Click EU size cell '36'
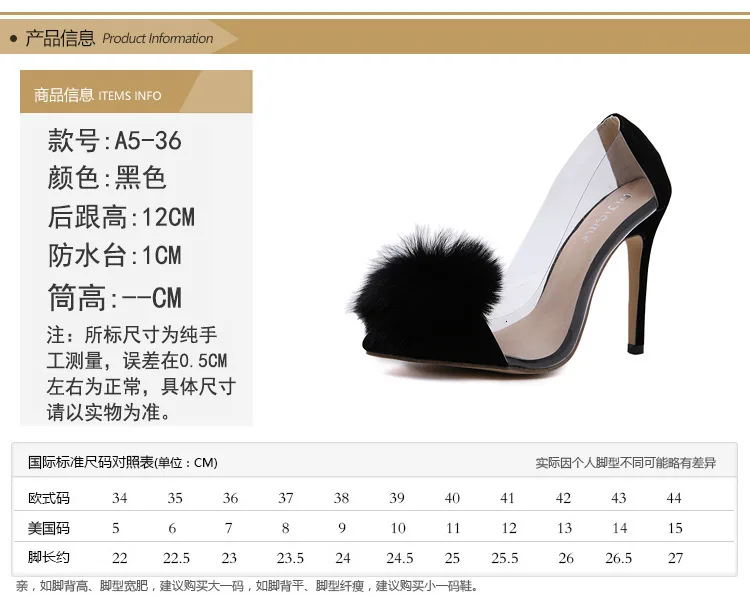 tap(230, 498)
